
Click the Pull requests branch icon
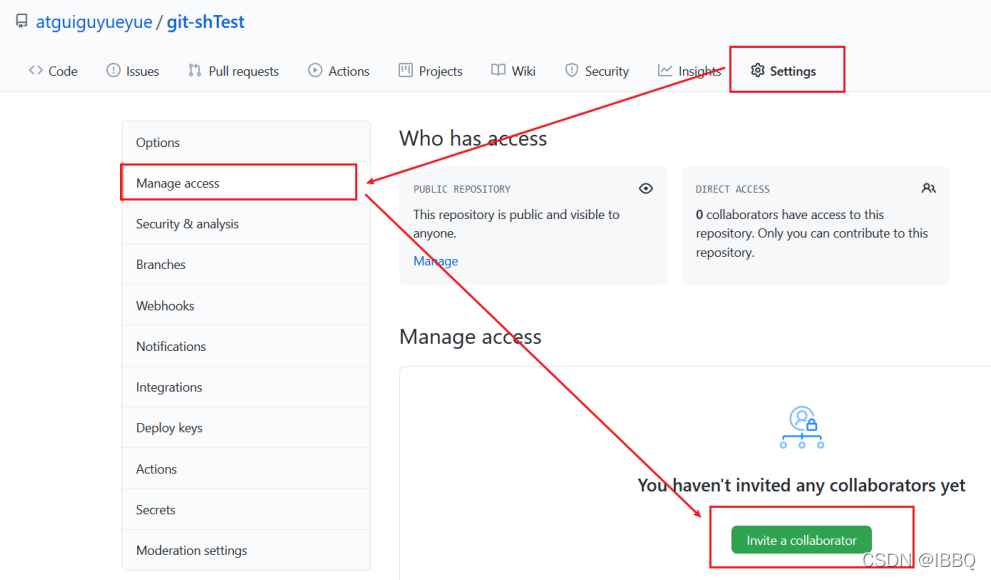click(x=195, y=70)
